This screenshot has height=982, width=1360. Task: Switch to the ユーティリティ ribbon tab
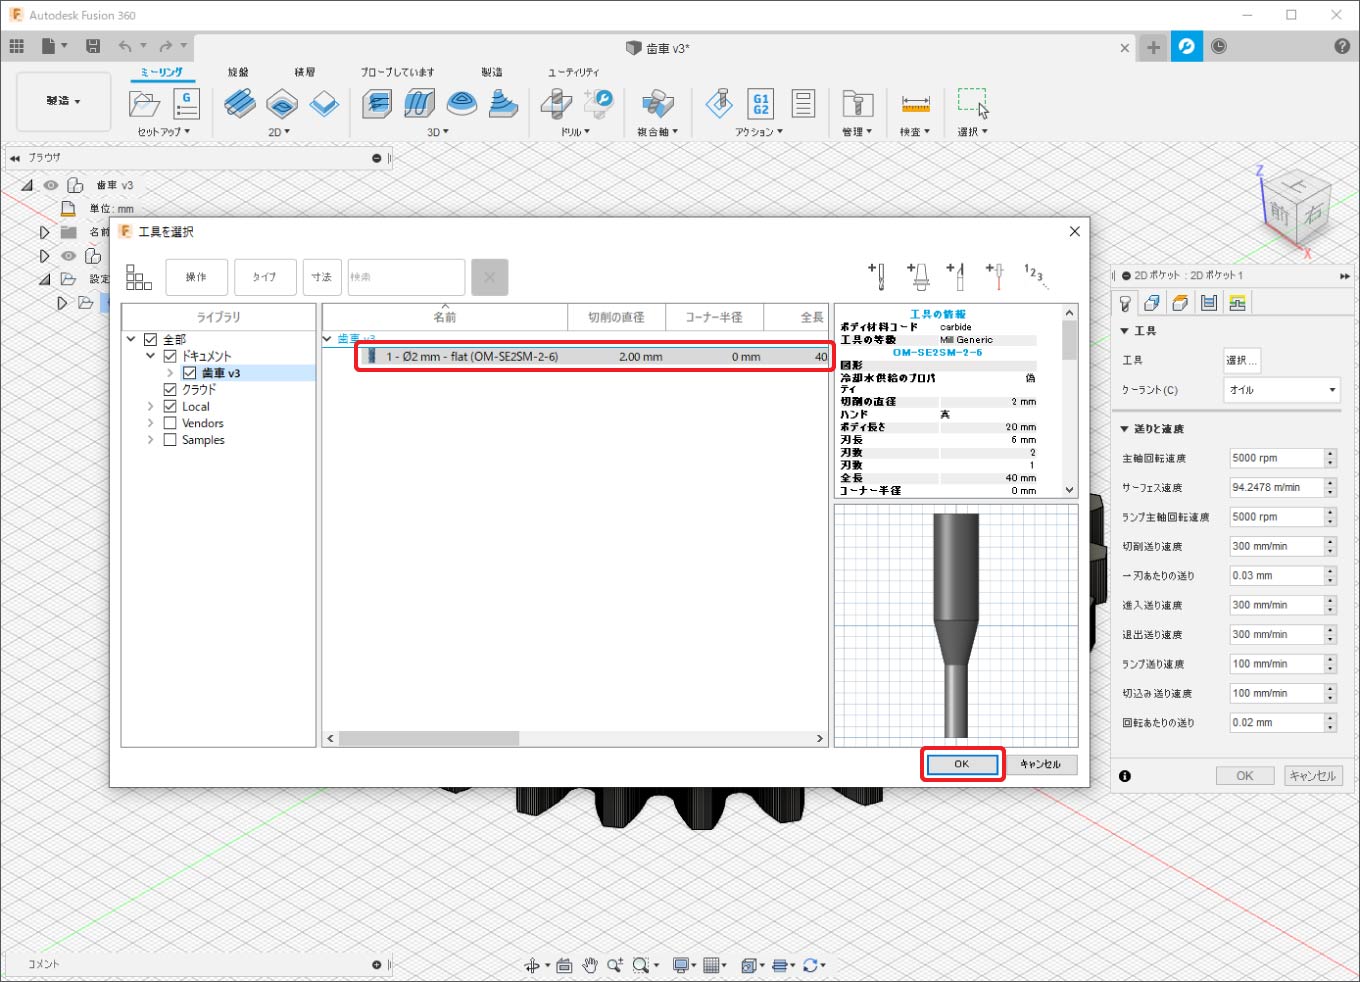click(573, 72)
